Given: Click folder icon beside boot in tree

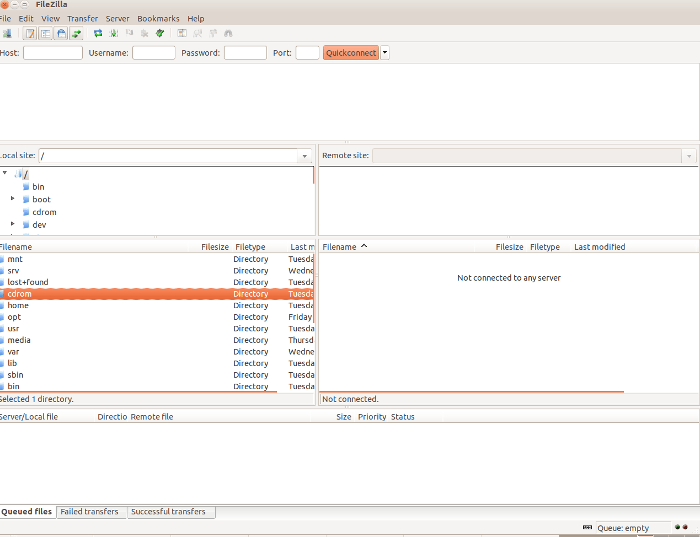Looking at the screenshot, I should click(26, 200).
